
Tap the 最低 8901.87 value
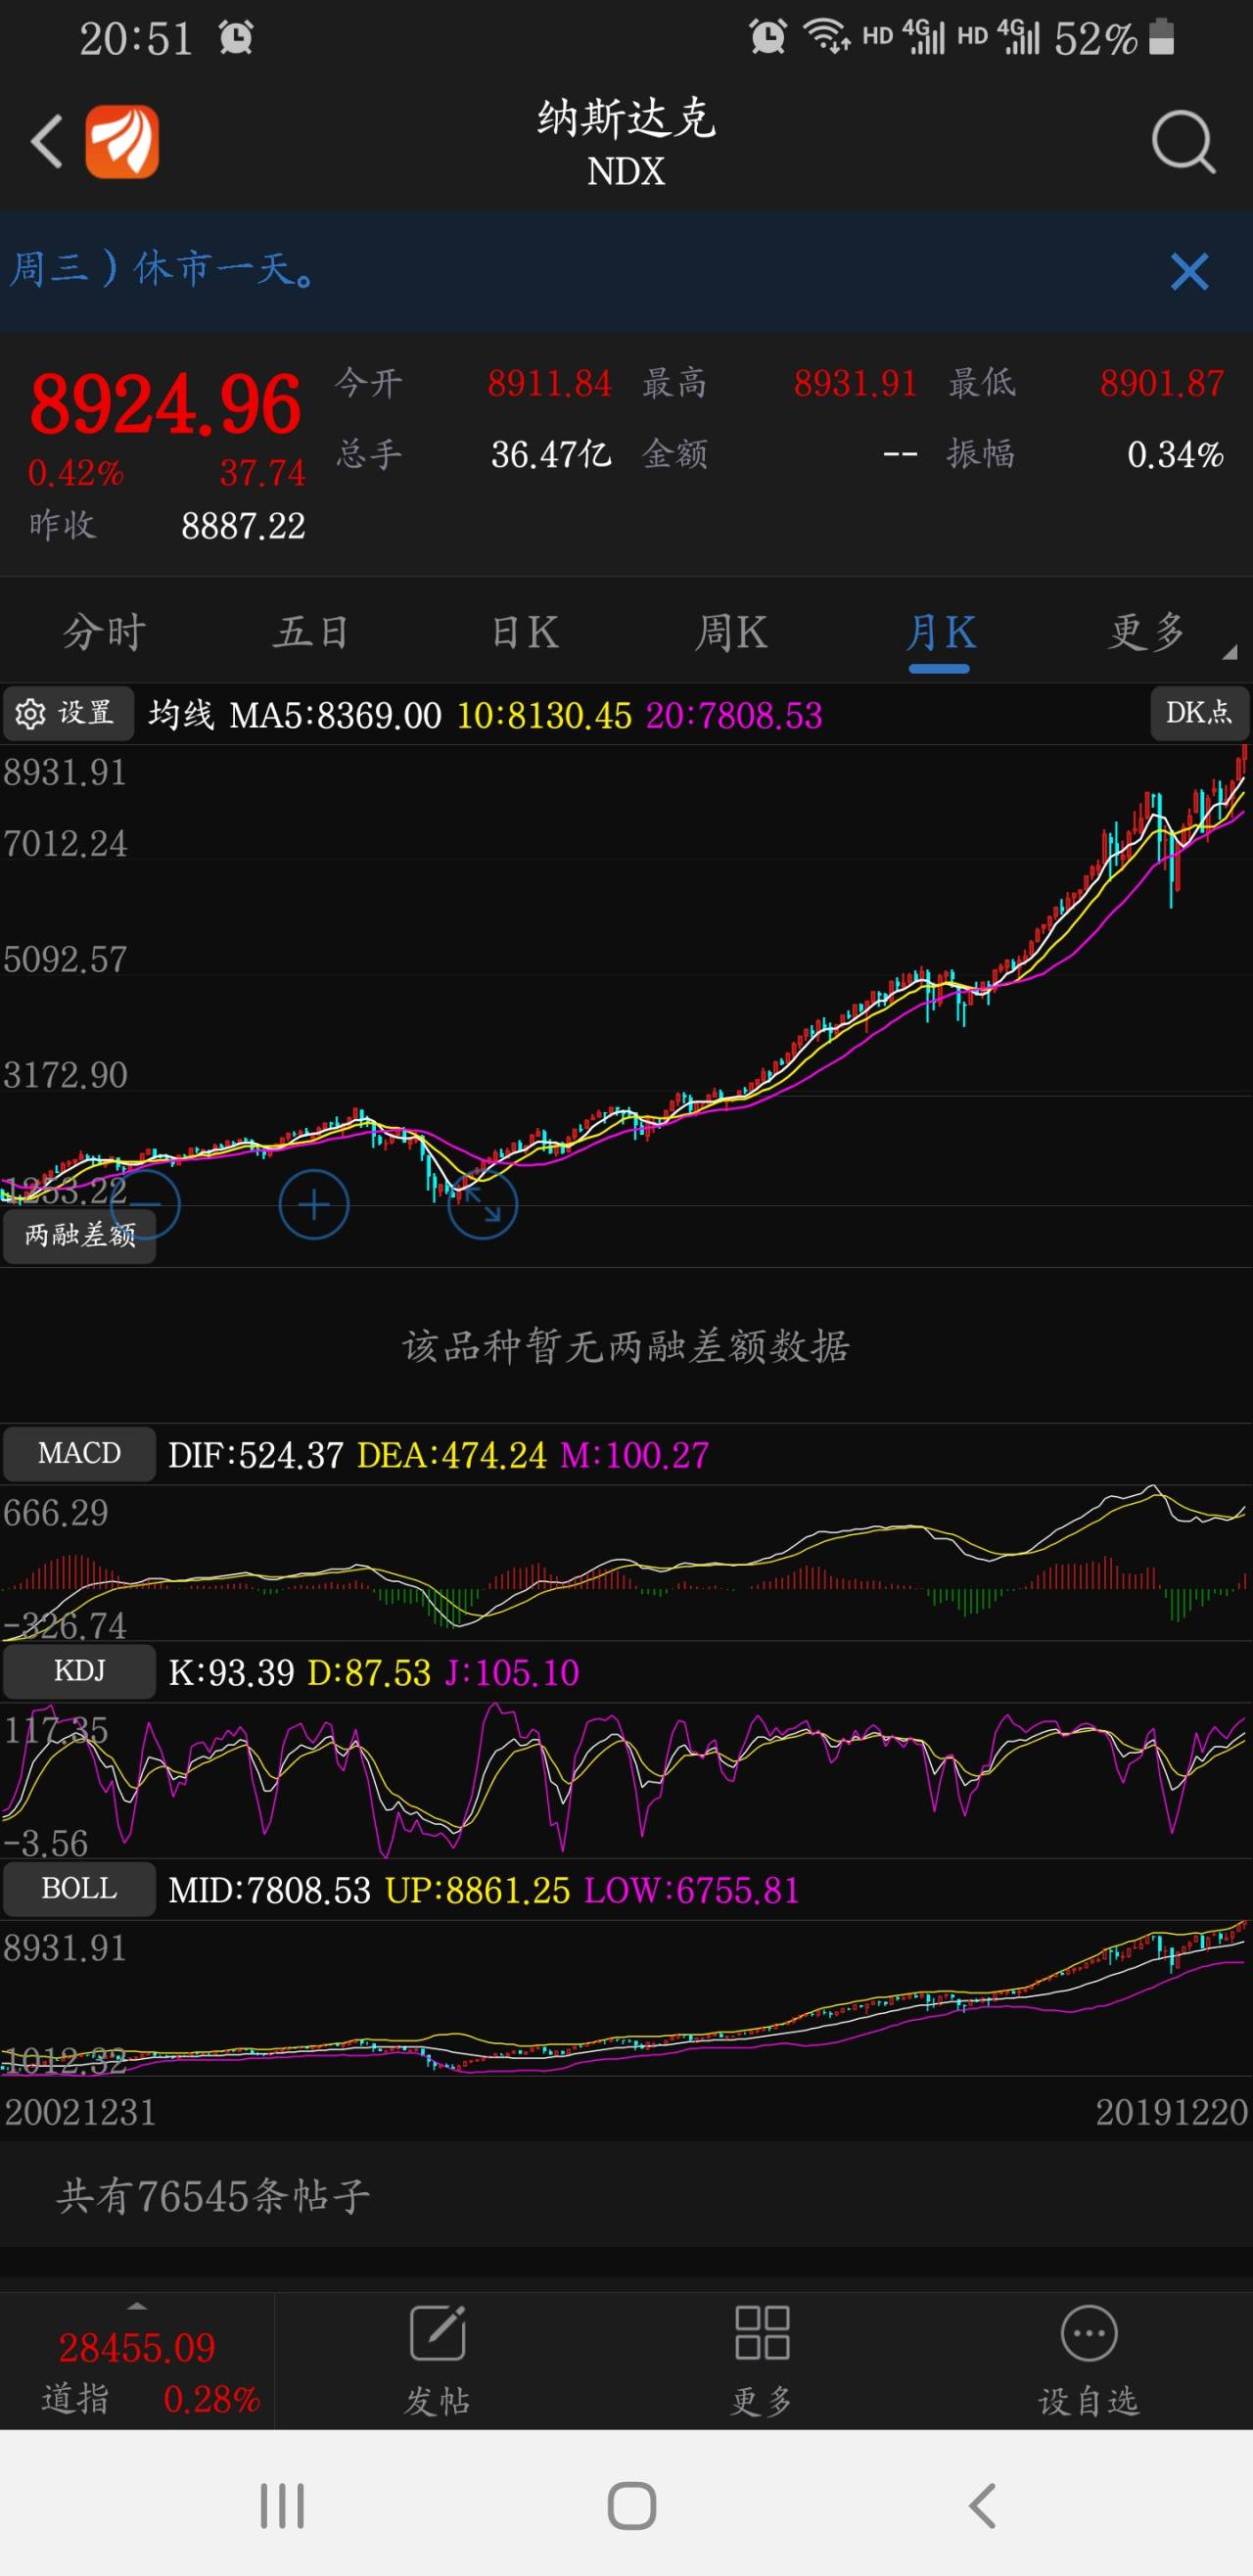1162,383
